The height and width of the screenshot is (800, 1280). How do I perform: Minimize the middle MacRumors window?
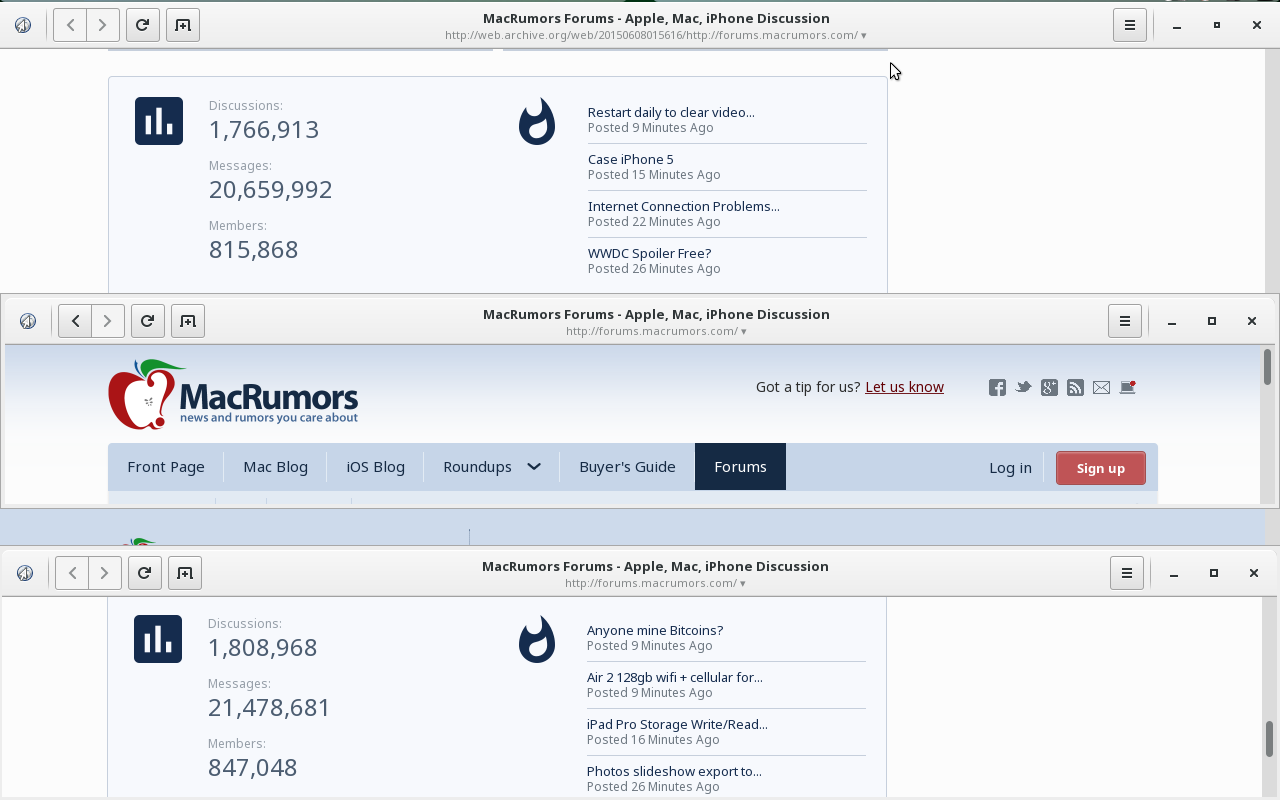1172,321
